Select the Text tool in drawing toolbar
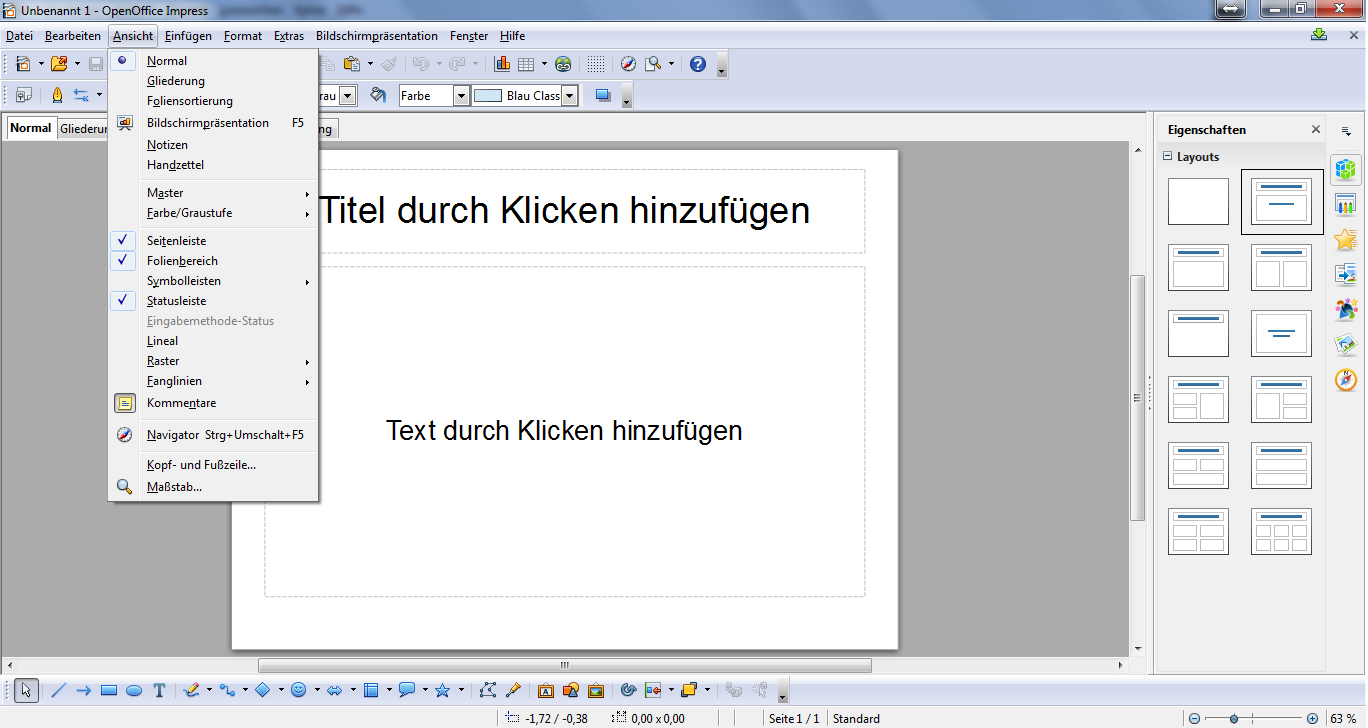The height and width of the screenshot is (728, 1368). pos(159,690)
